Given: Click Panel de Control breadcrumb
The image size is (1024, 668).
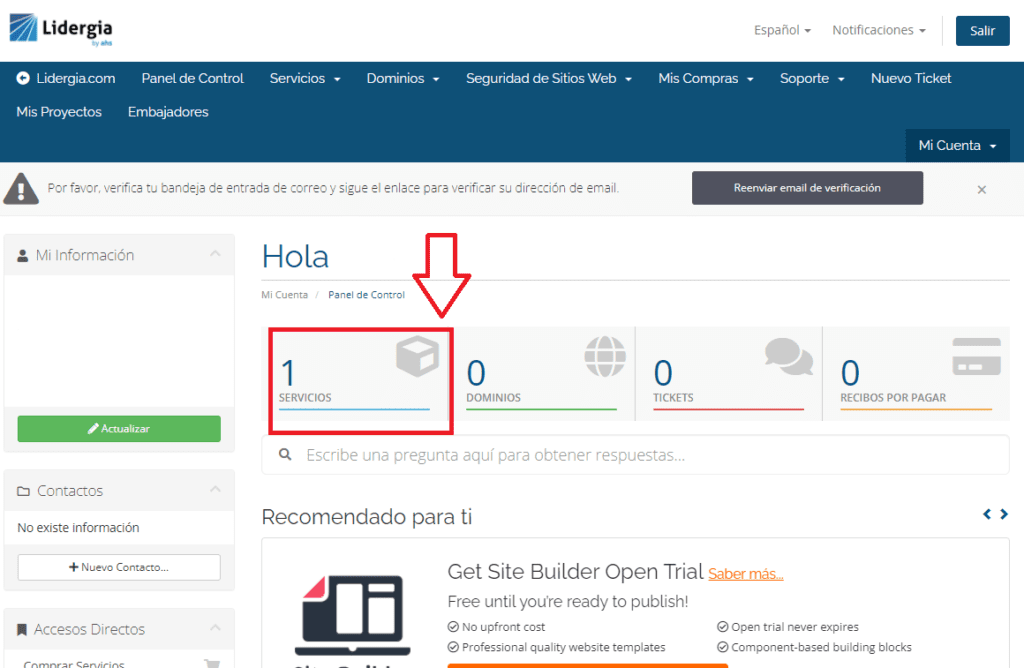Looking at the screenshot, I should click(x=366, y=294).
